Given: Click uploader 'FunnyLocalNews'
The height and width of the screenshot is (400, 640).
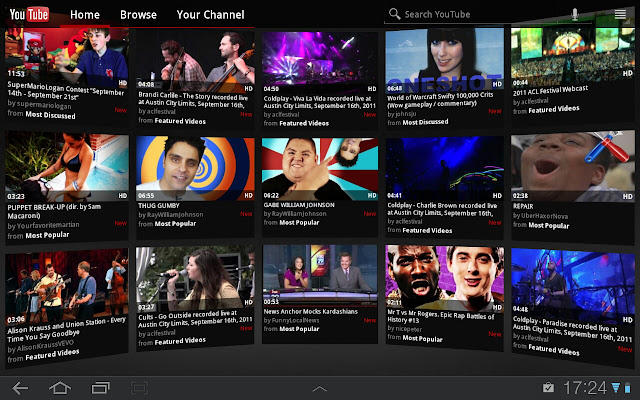Looking at the screenshot, I should tap(296, 320).
